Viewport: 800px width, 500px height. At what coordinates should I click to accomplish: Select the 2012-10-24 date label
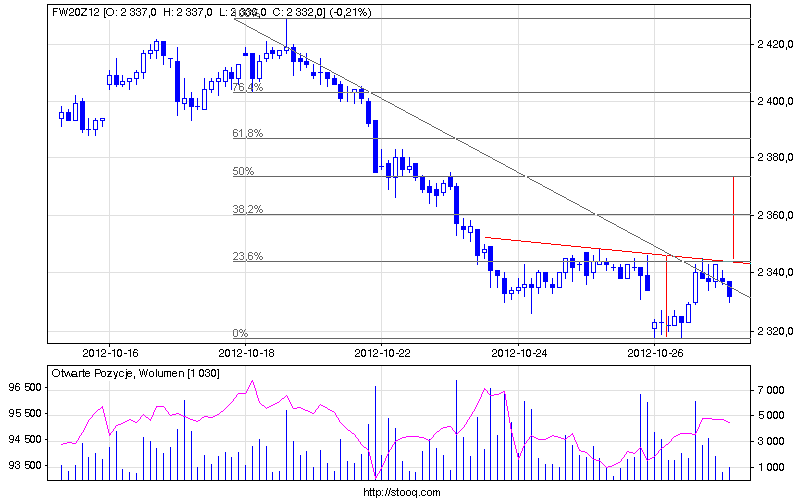pos(519,353)
